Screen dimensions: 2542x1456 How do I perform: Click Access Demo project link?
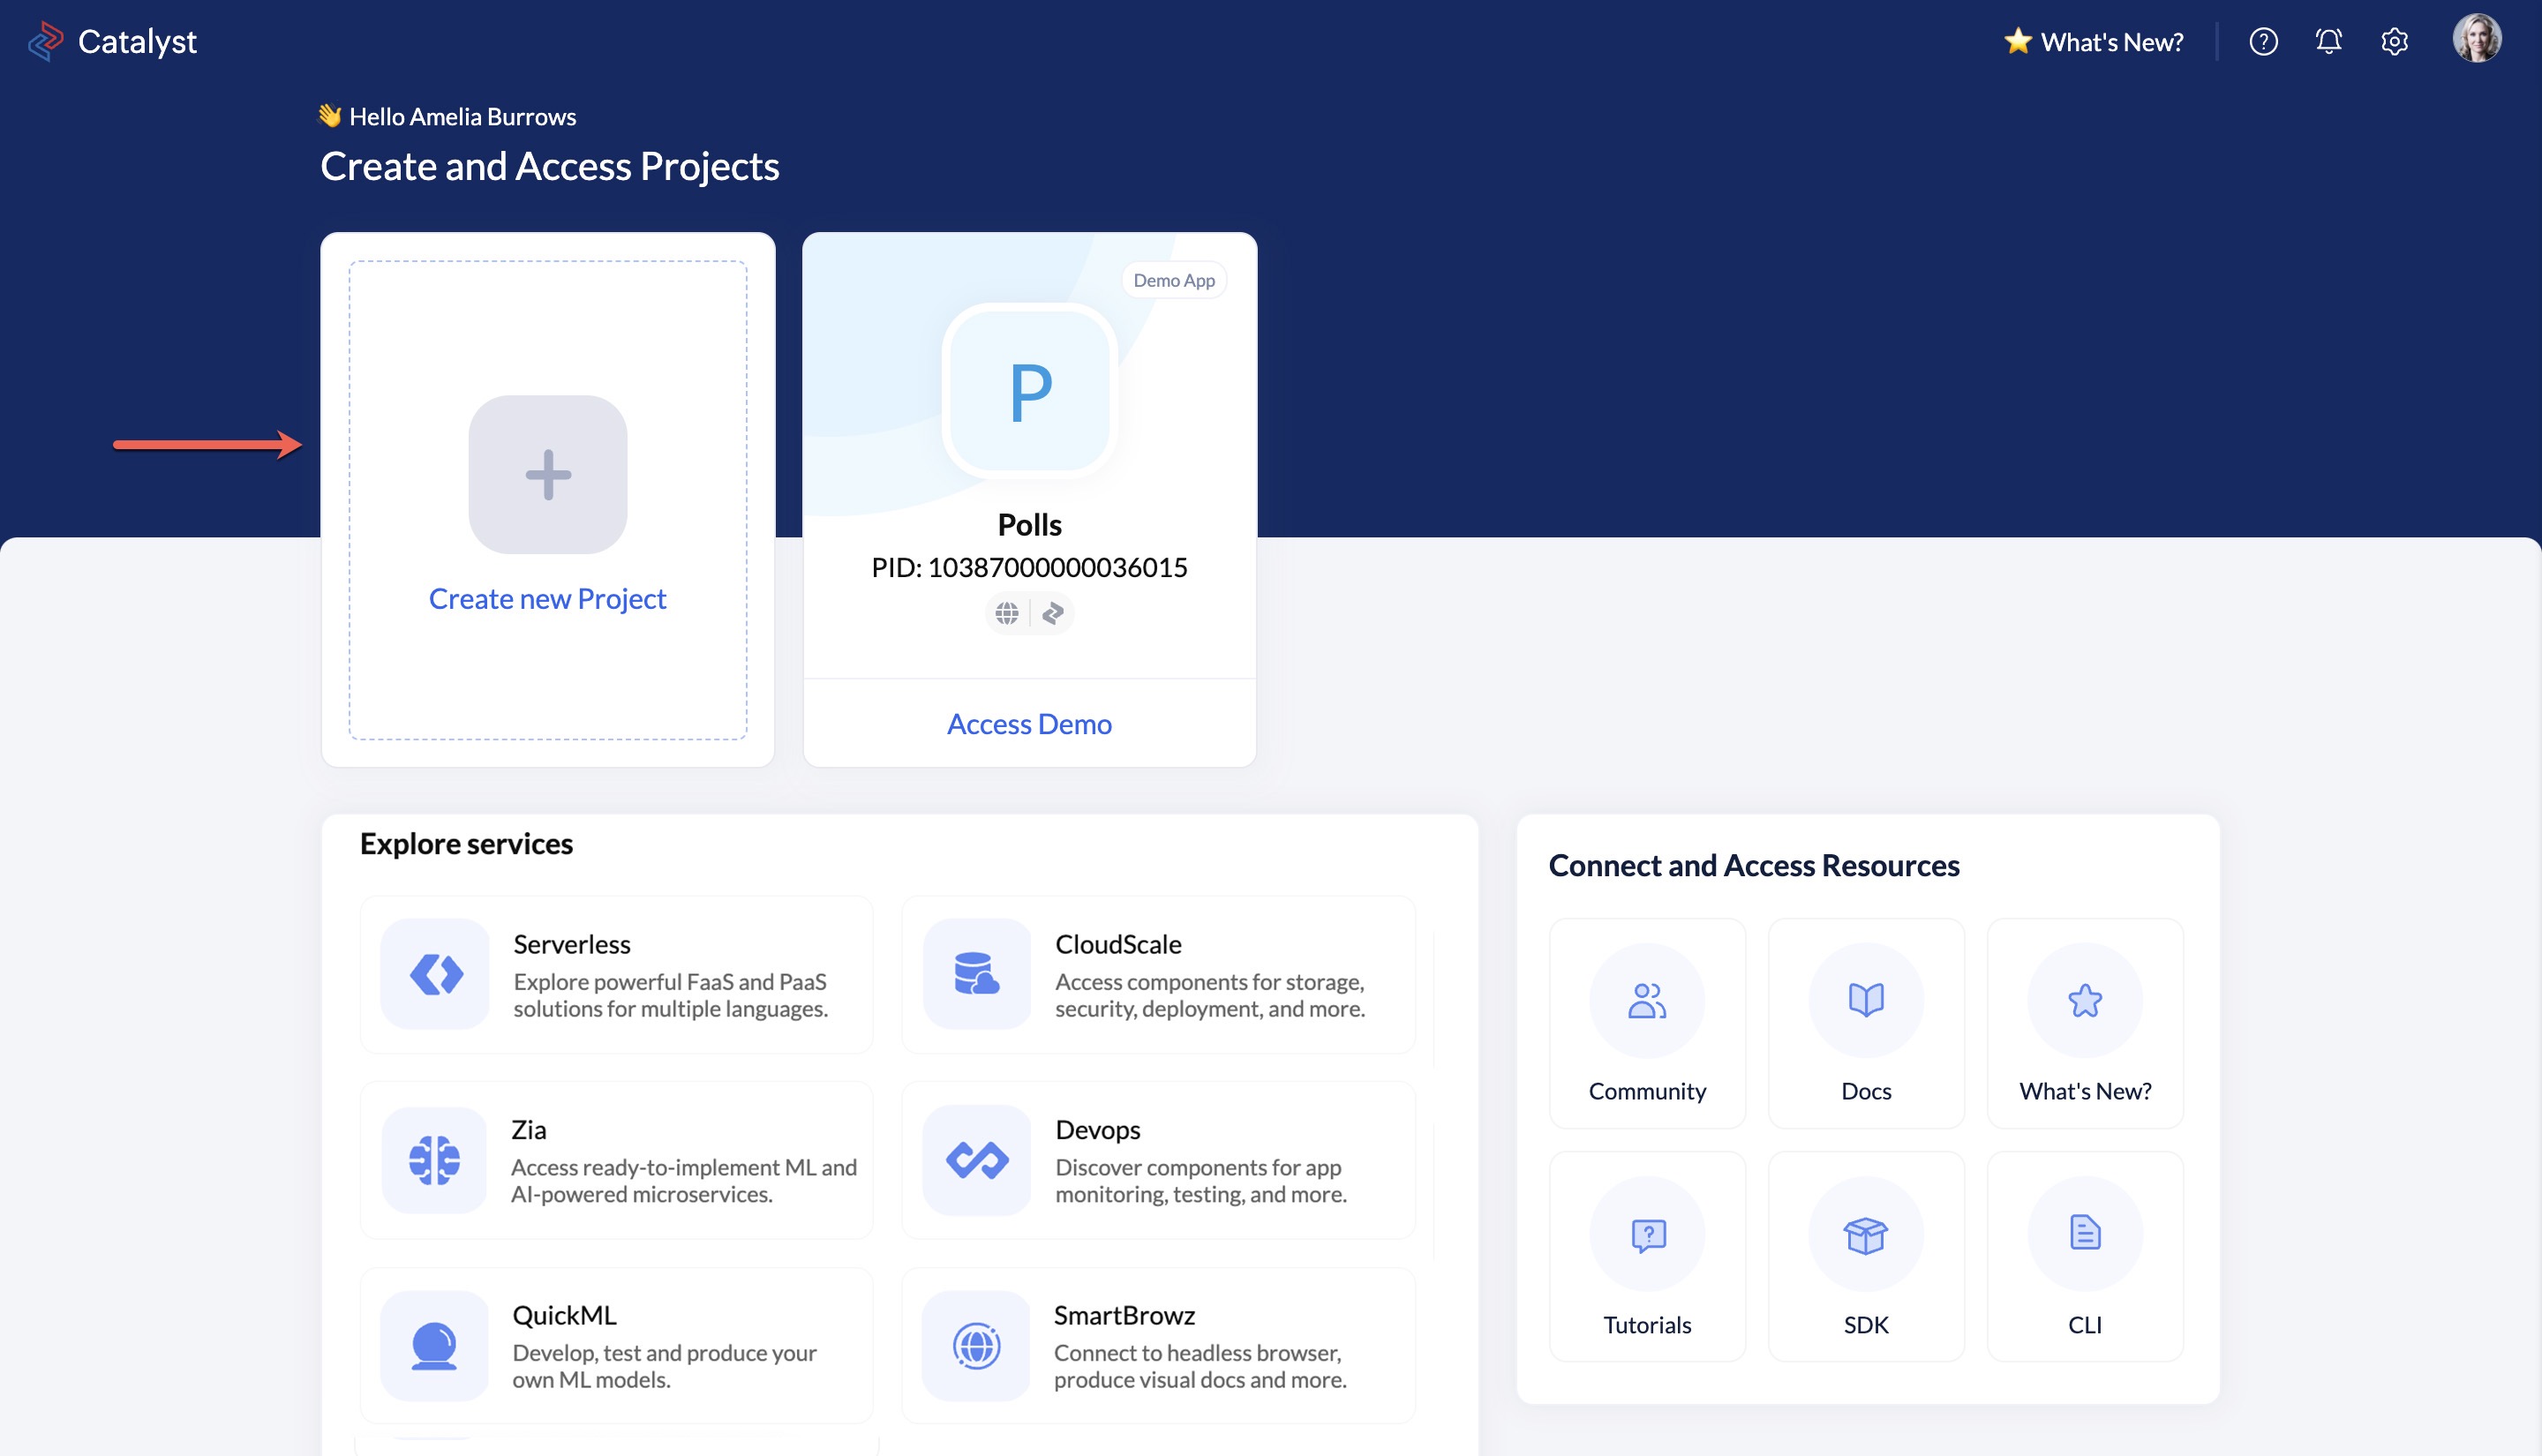[1028, 721]
